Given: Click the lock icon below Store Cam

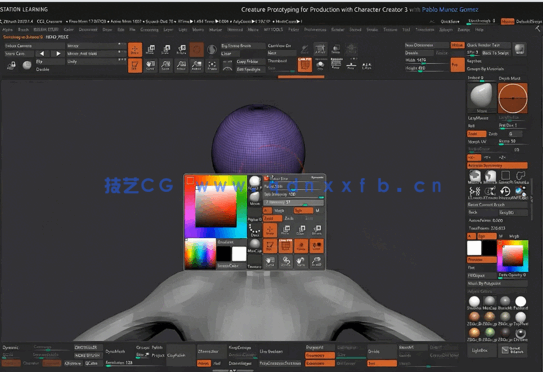Looking at the screenshot, I should [x=11, y=65].
